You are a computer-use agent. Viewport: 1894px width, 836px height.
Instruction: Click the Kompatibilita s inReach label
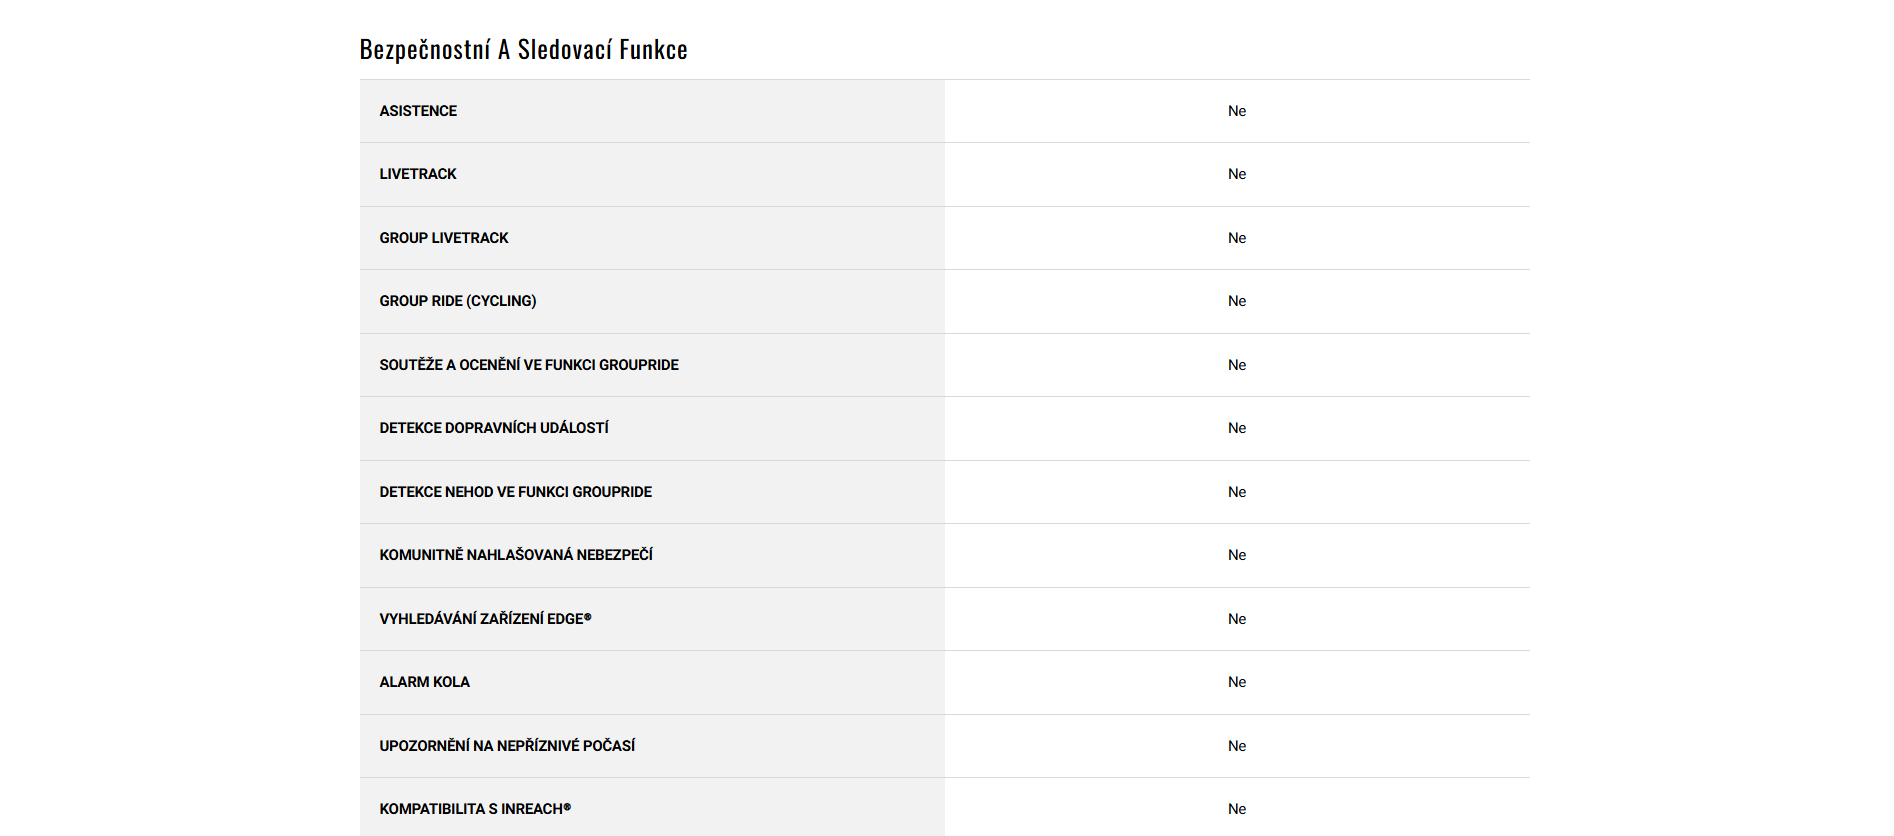click(475, 809)
